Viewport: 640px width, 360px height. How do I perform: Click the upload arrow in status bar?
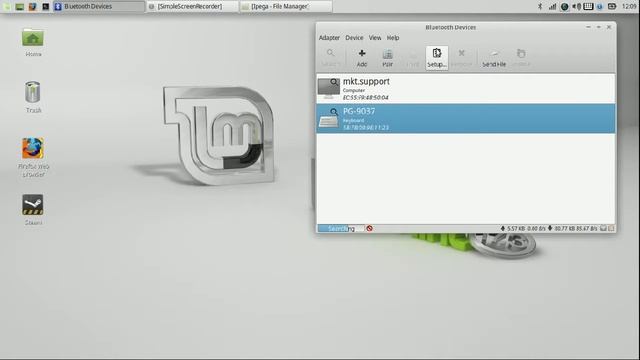tap(503, 229)
